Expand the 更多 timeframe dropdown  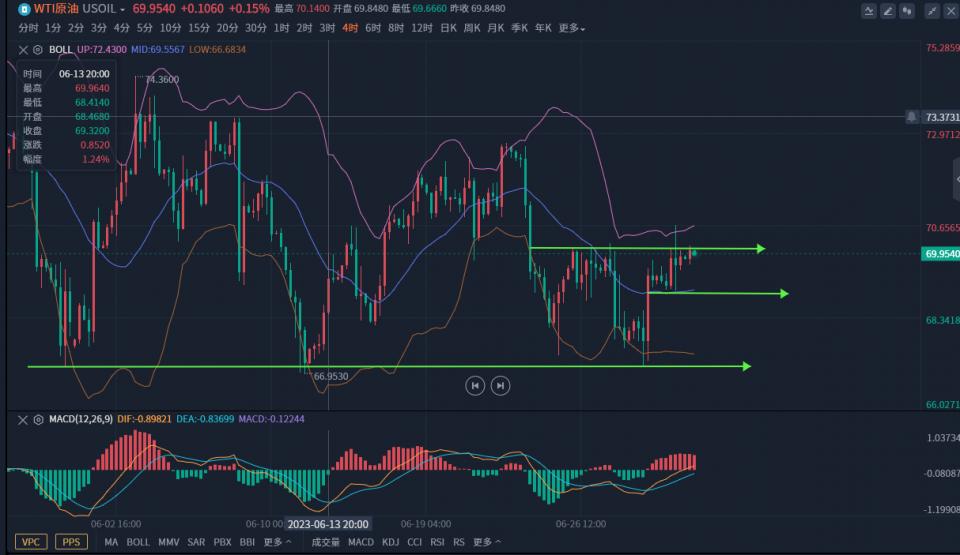[x=572, y=28]
